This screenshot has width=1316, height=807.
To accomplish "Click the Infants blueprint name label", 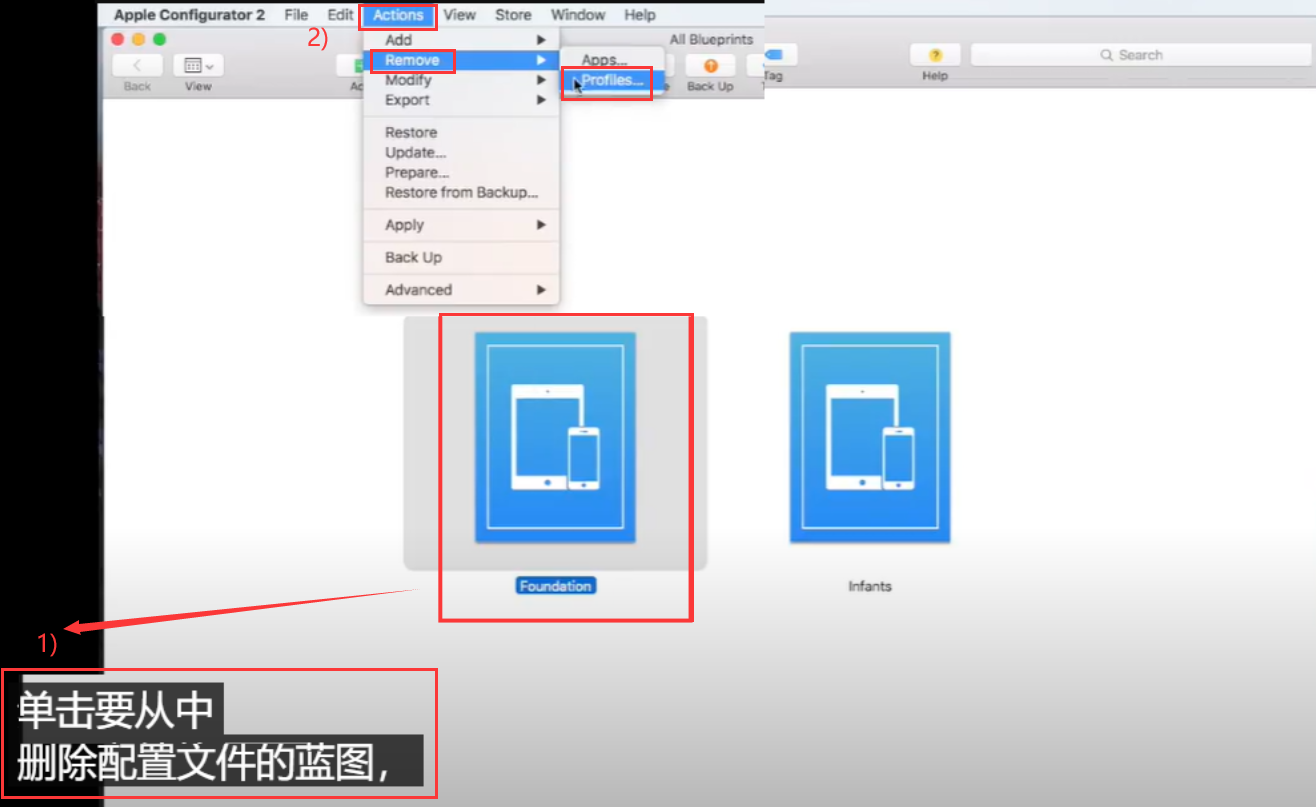I will click(x=870, y=586).
